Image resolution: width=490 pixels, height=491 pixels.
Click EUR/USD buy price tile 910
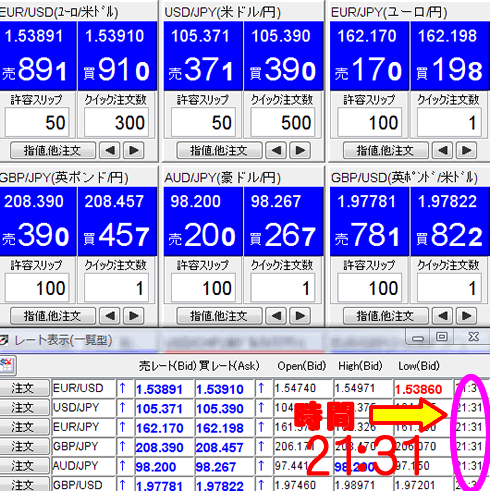[x=117, y=56]
